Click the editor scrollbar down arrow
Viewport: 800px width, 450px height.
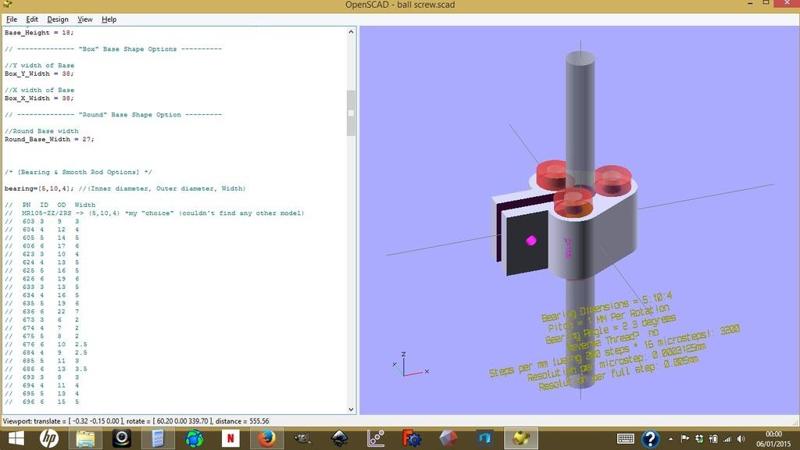(x=351, y=408)
